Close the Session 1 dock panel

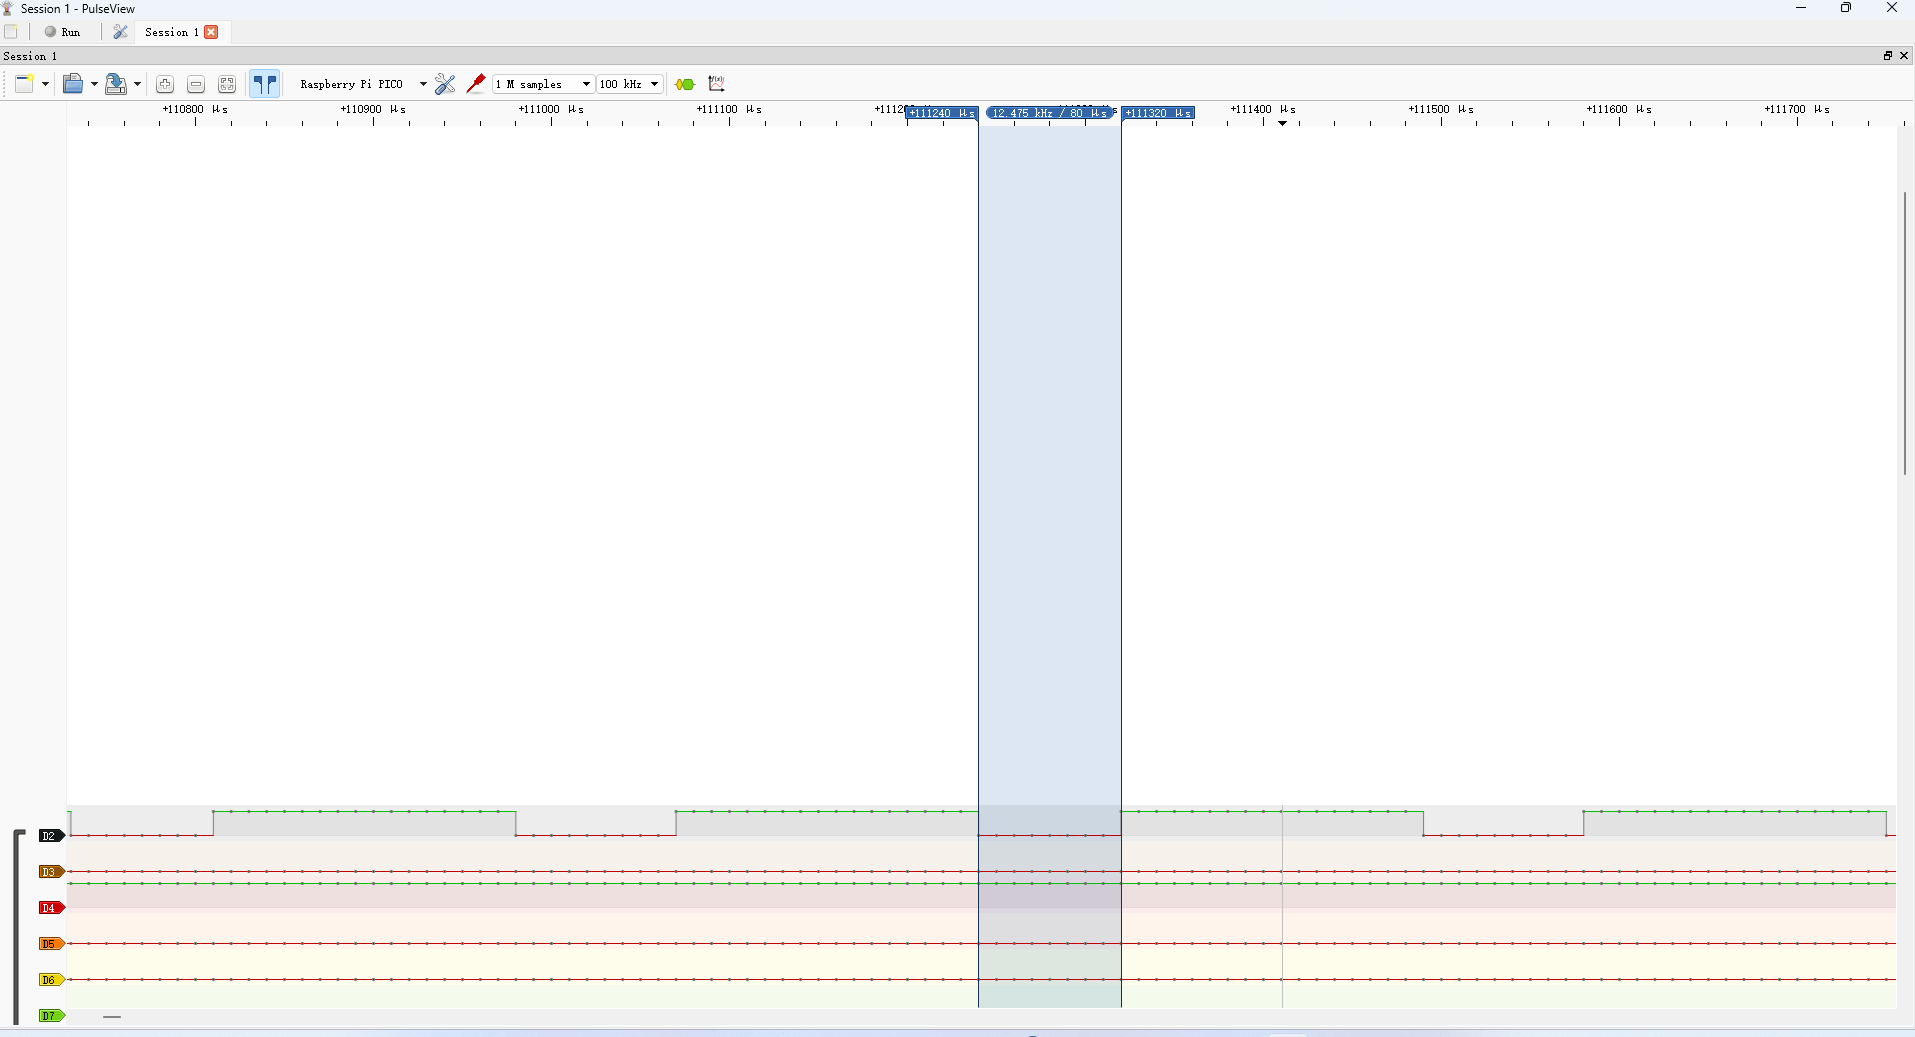1904,56
